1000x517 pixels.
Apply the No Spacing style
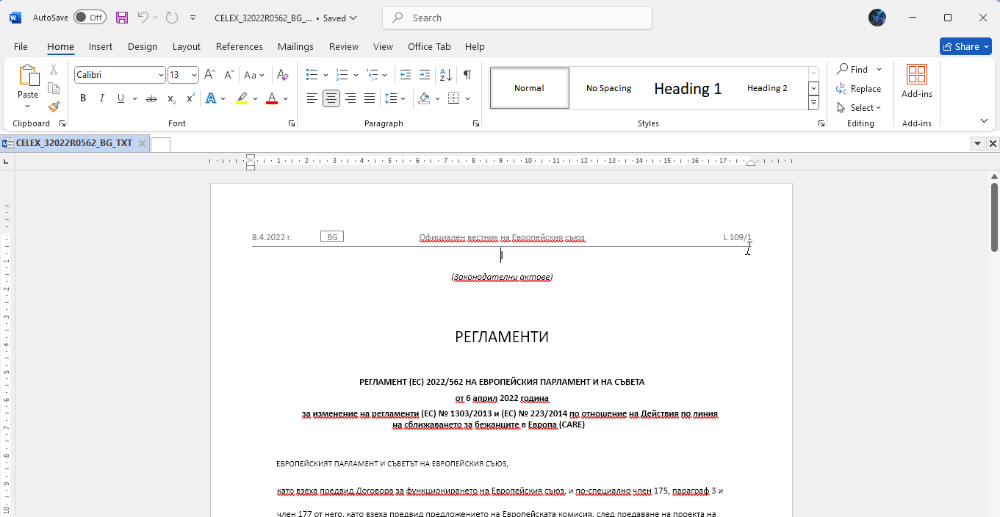click(608, 88)
